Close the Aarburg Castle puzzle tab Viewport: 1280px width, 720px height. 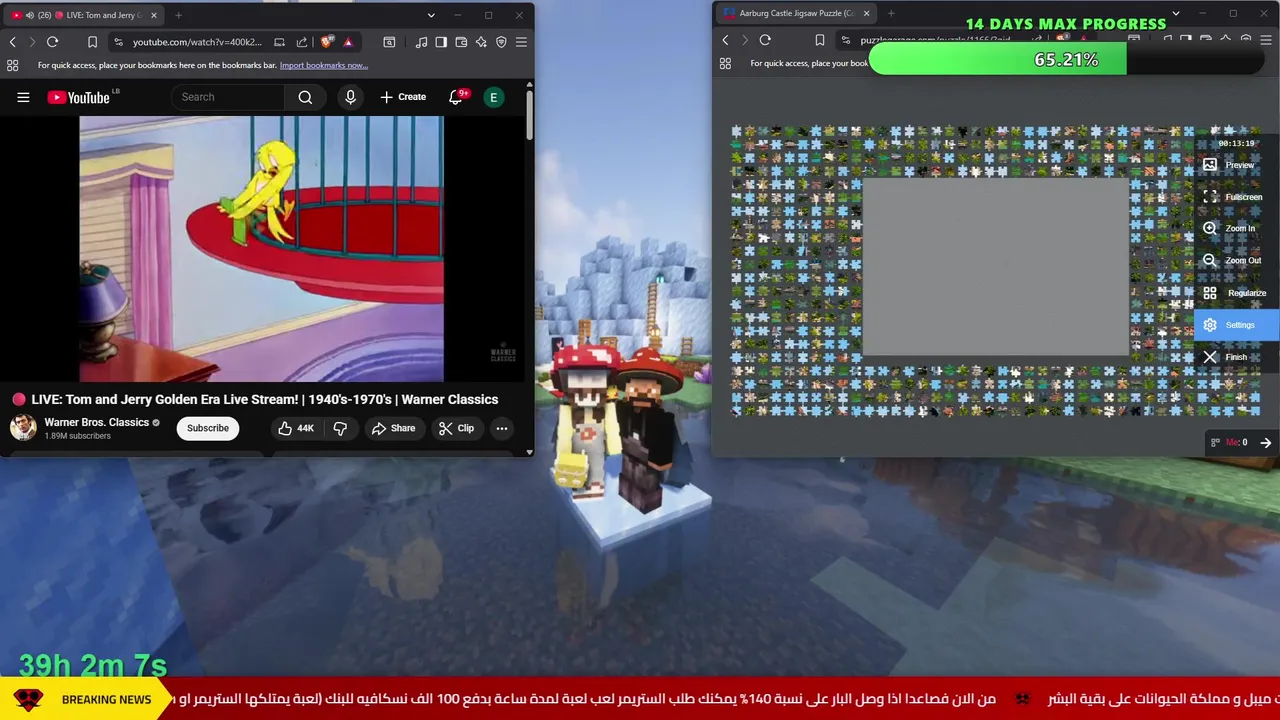(x=866, y=13)
